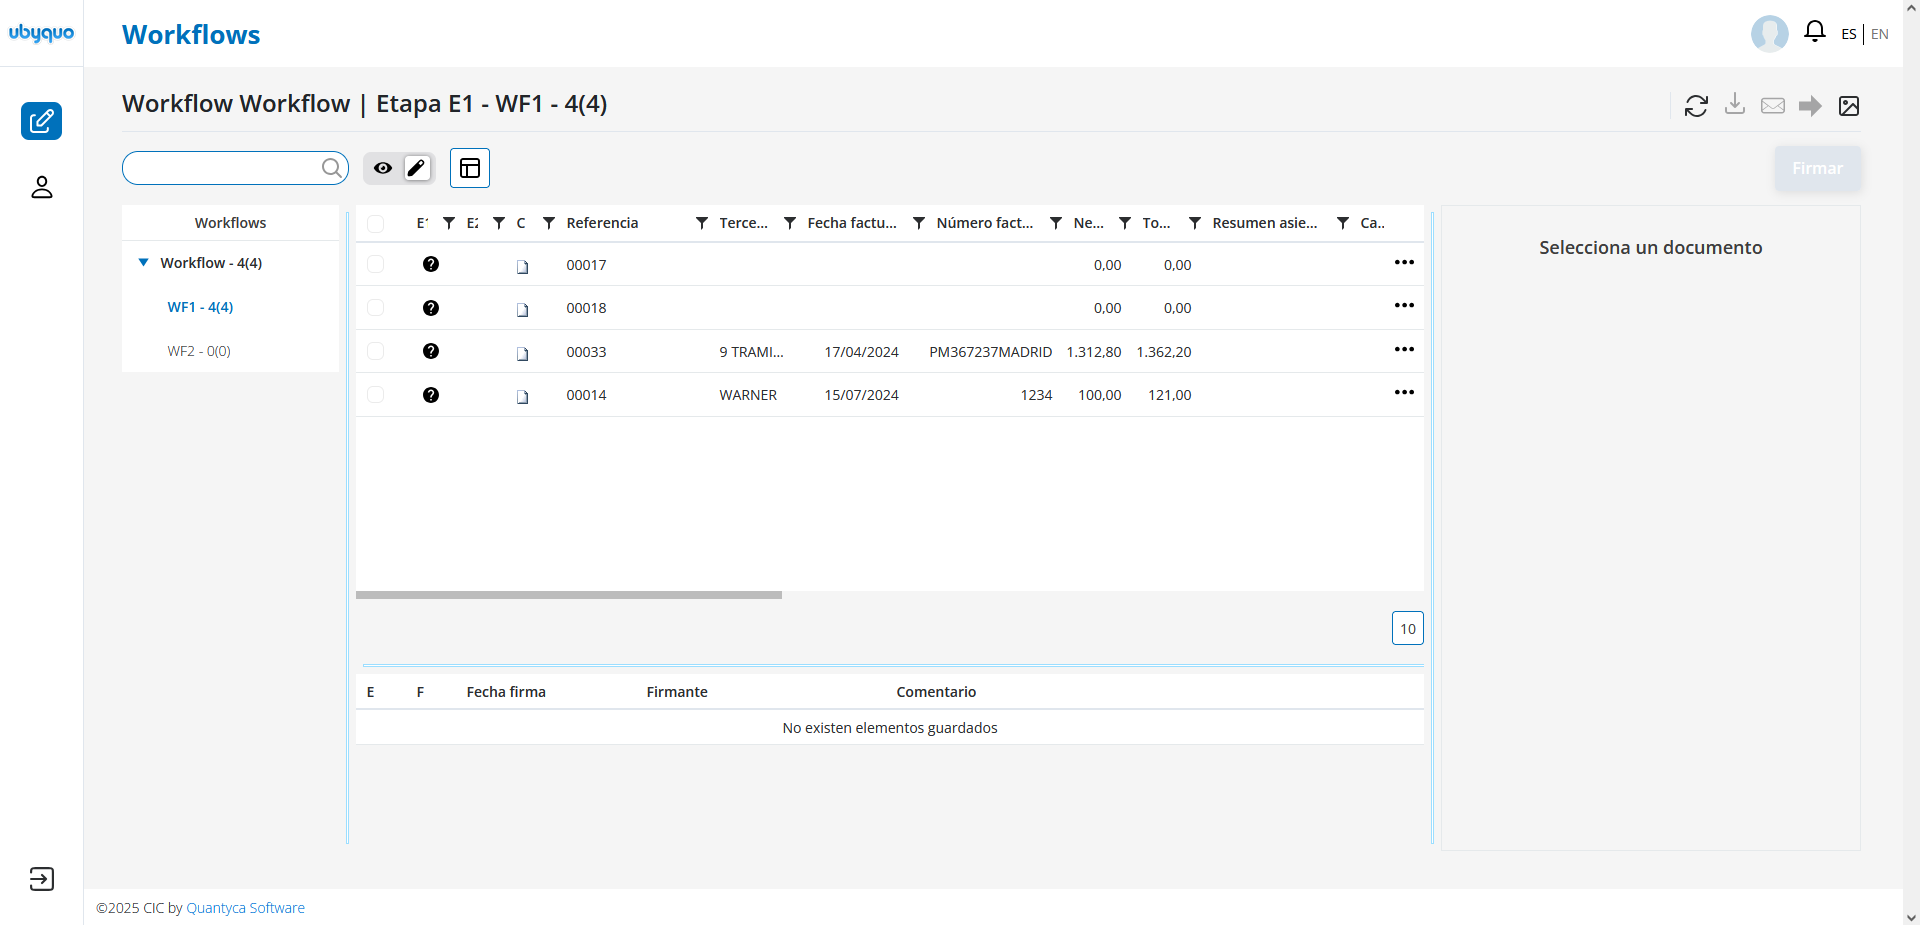
Task: Switch to edit mode pencil toggle
Action: click(x=417, y=168)
